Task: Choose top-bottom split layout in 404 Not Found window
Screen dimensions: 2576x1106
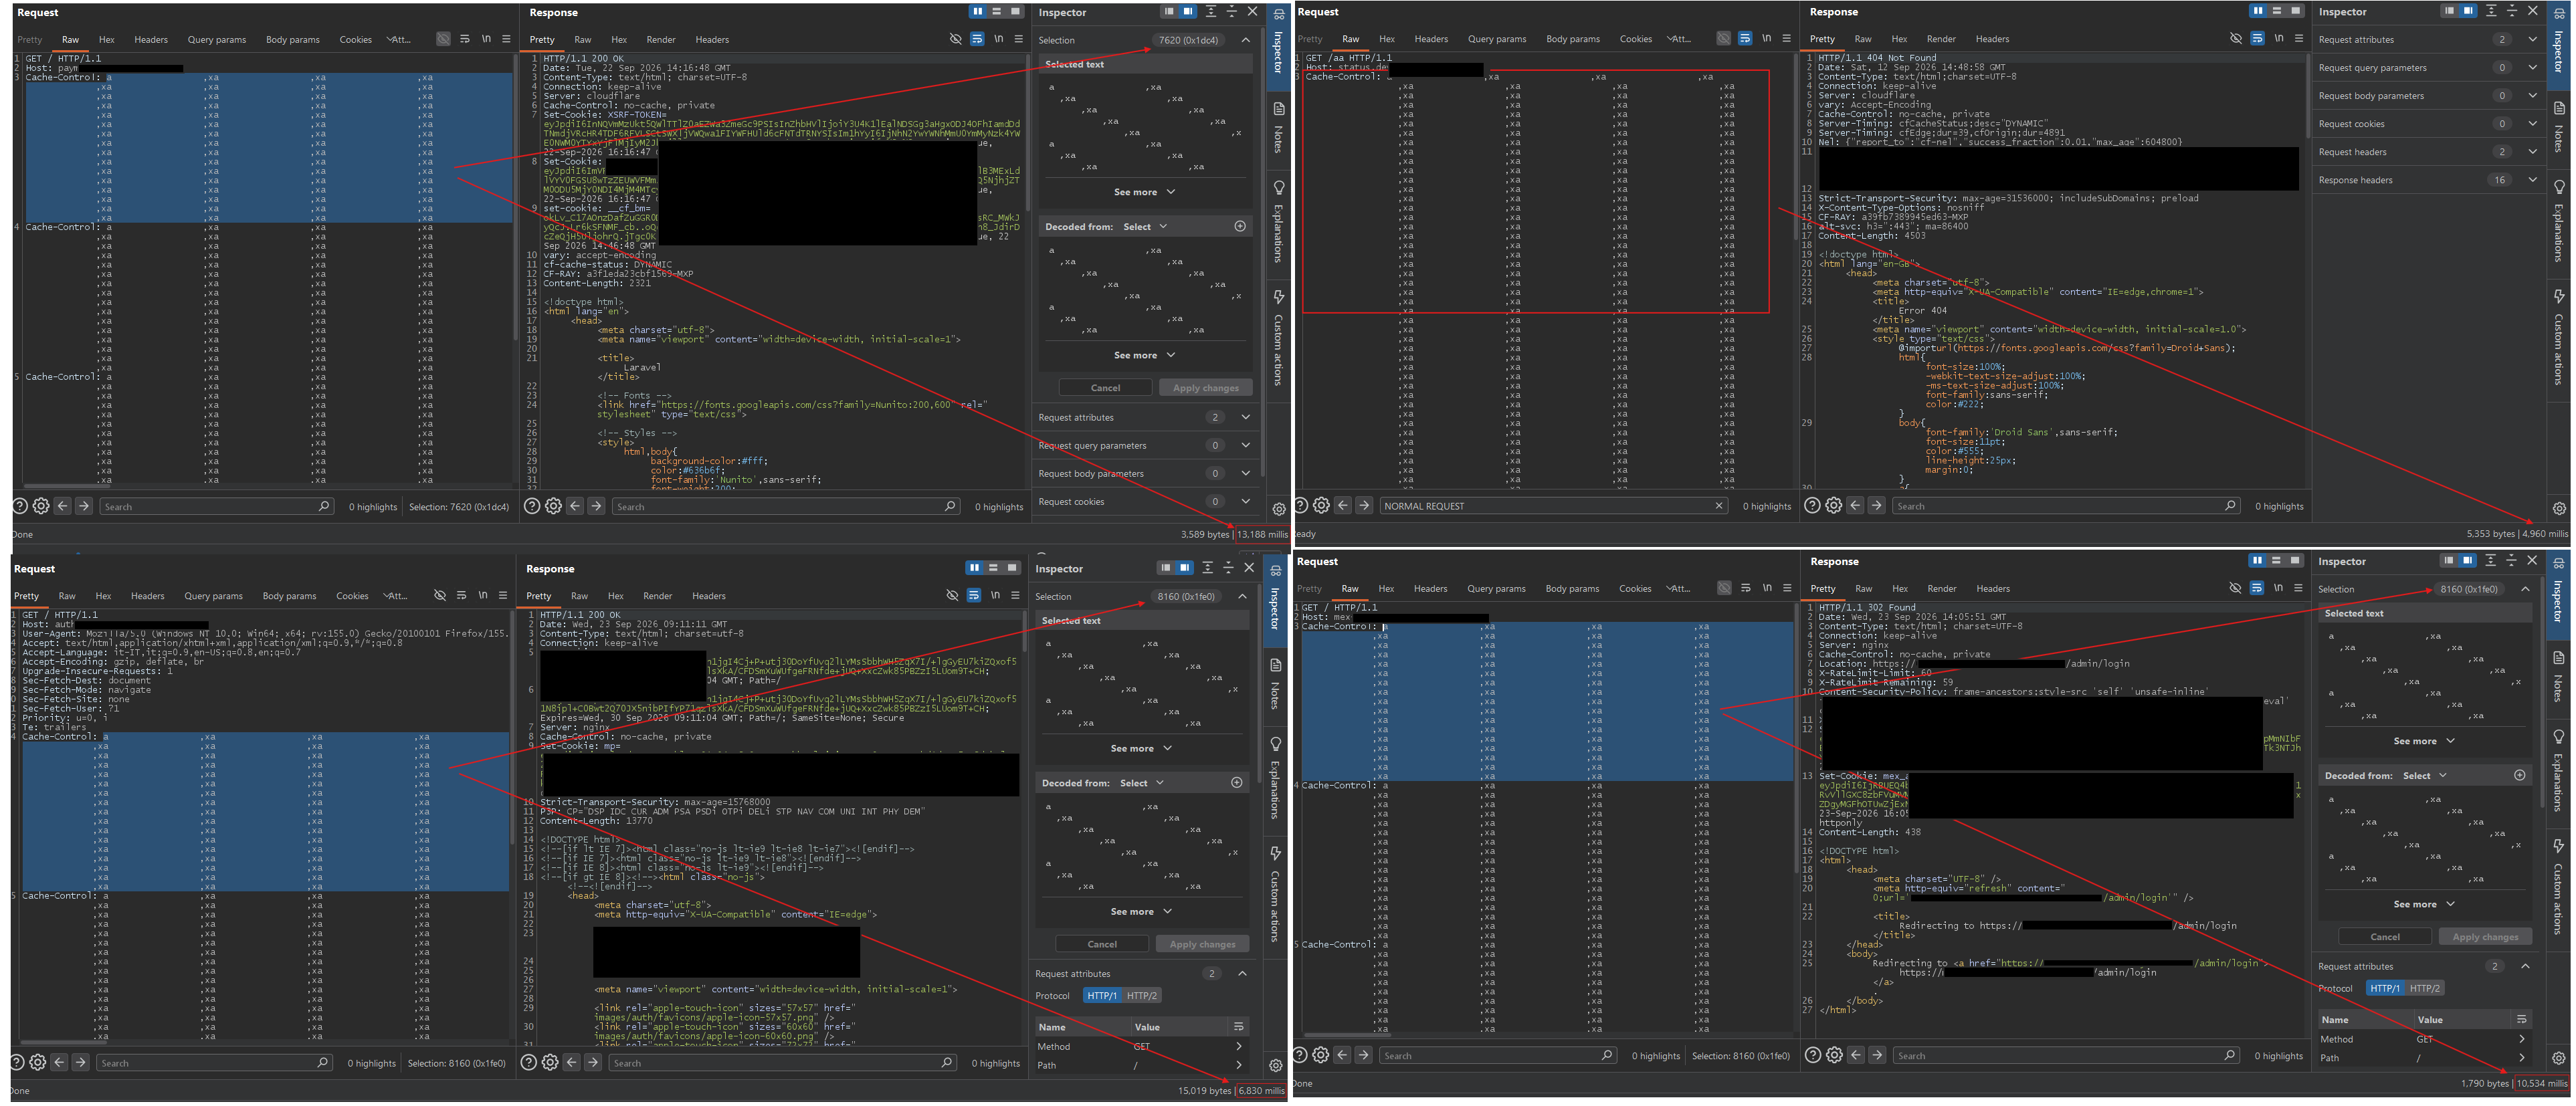Action: pyautogui.click(x=2276, y=11)
